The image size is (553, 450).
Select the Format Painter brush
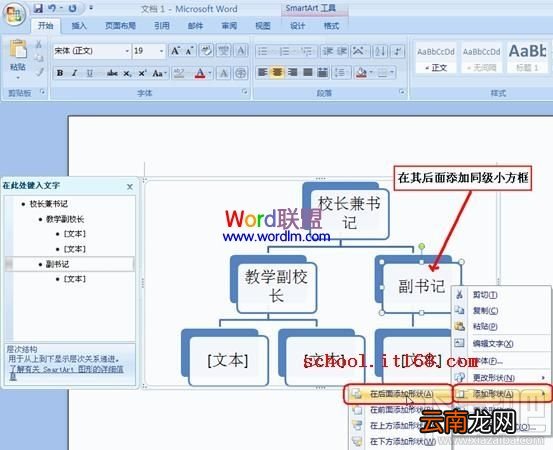(40, 72)
